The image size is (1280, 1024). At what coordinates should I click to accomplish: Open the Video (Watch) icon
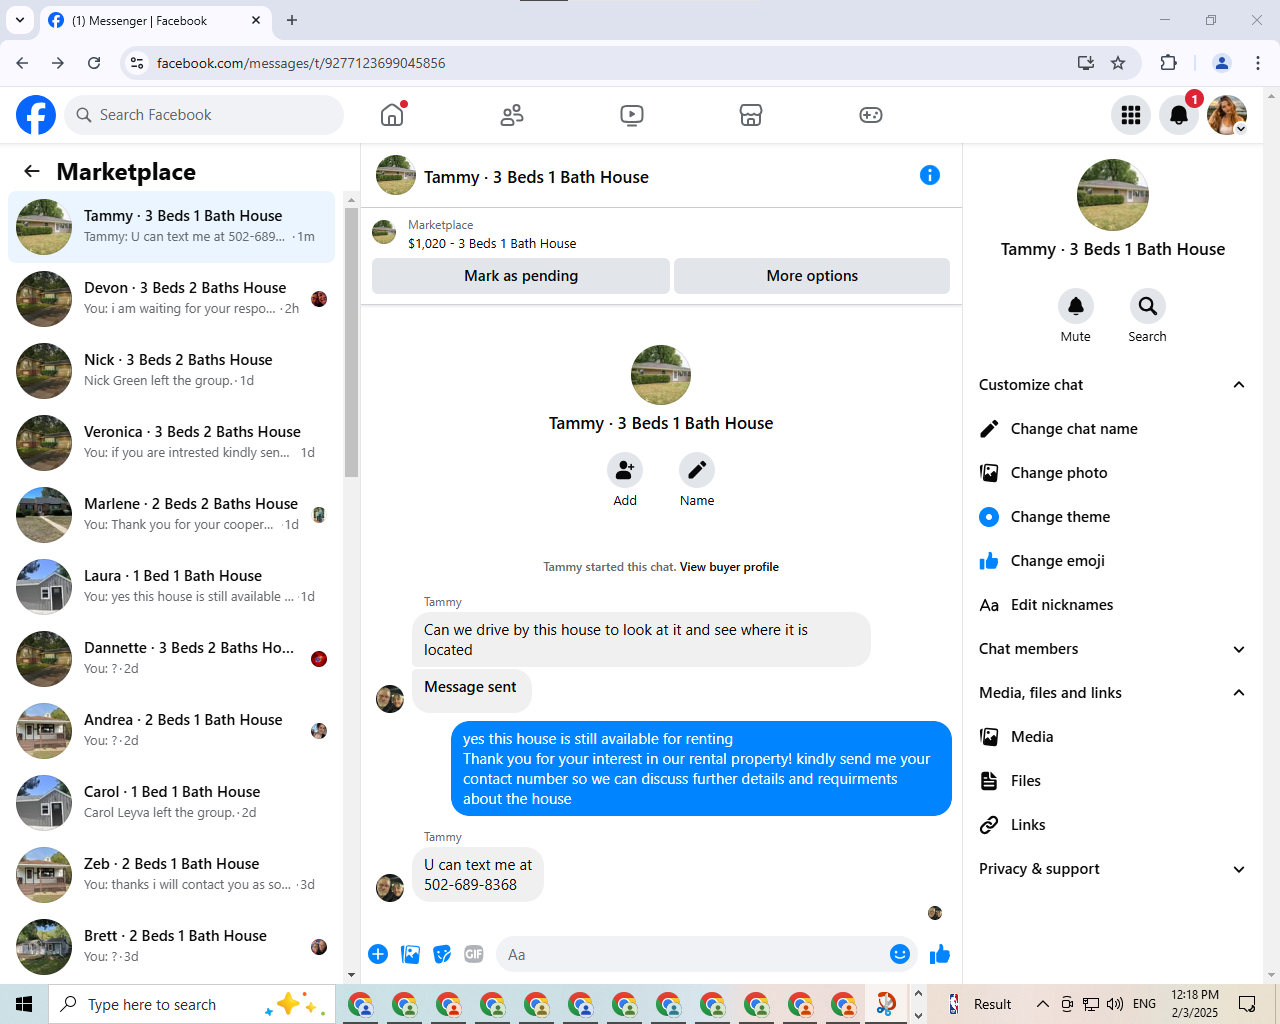(x=632, y=115)
